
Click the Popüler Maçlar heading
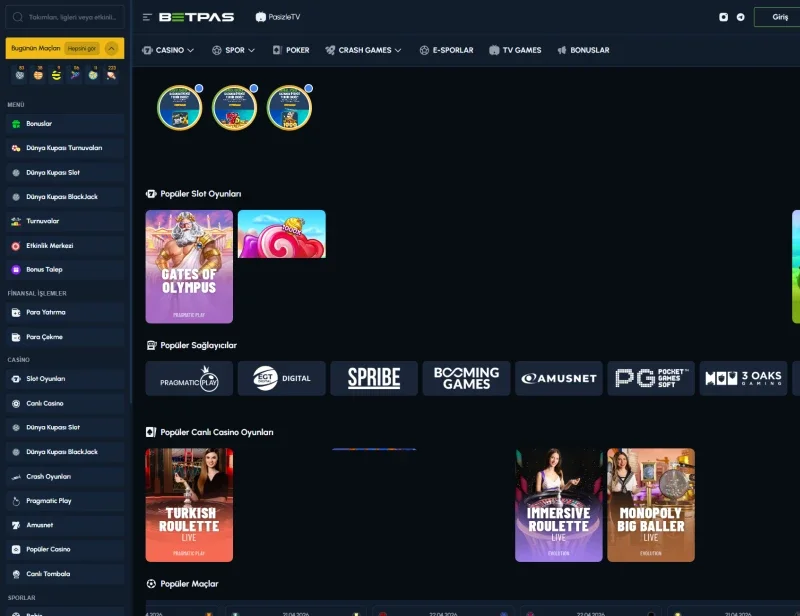click(189, 584)
